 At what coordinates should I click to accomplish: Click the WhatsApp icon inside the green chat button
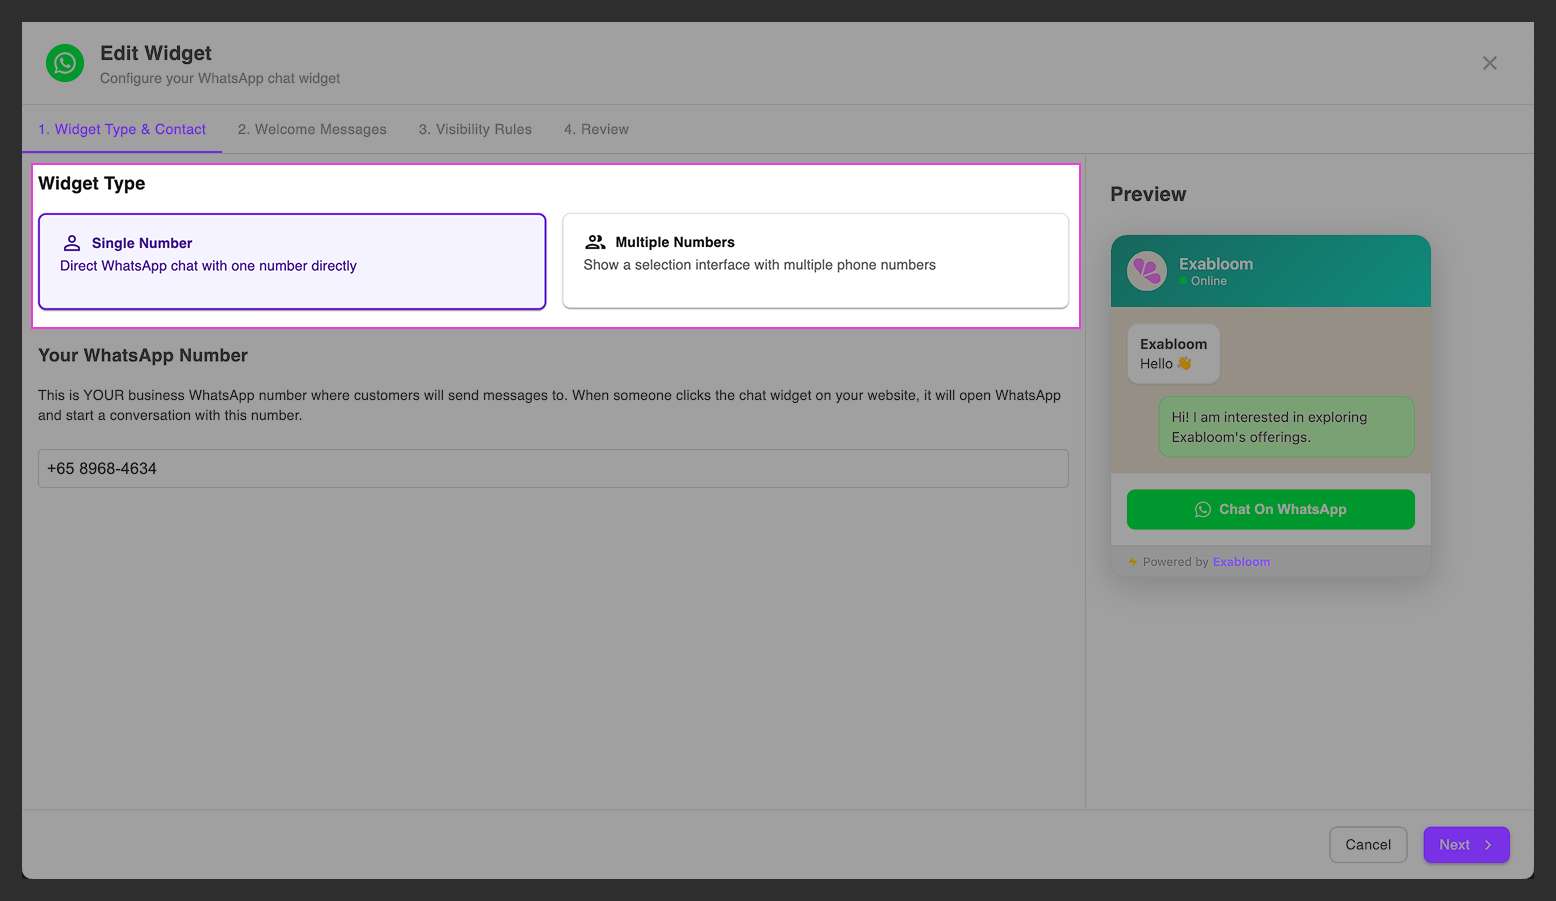tap(1203, 509)
